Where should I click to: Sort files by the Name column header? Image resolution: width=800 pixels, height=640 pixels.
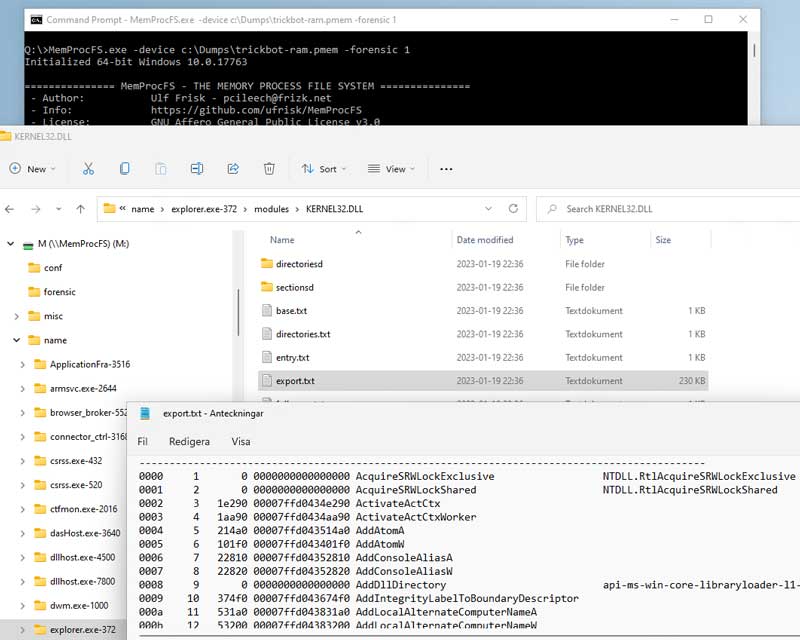(x=282, y=240)
